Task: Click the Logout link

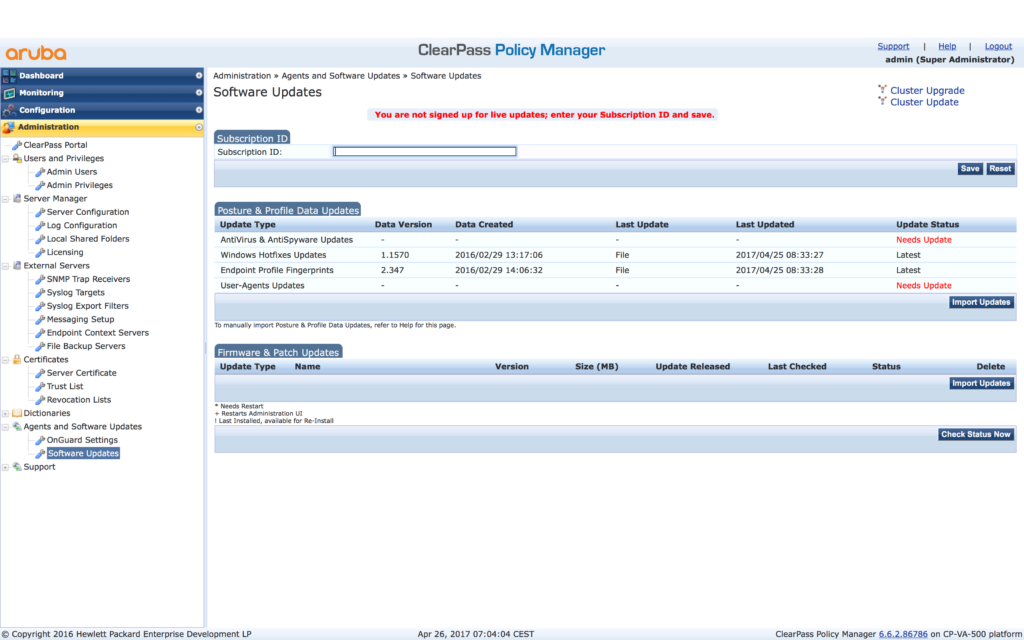Action: click(998, 46)
